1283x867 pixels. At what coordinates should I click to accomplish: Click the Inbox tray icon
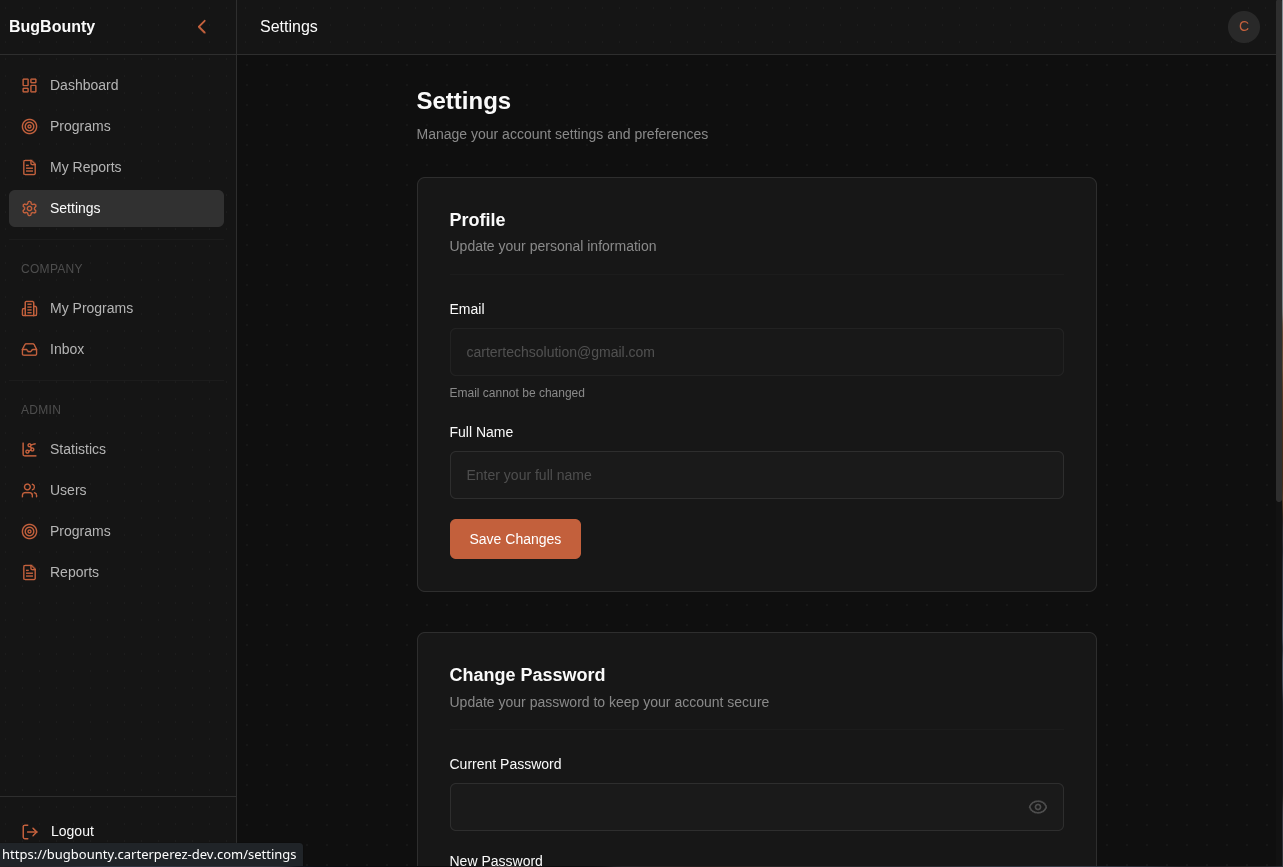click(x=29, y=349)
